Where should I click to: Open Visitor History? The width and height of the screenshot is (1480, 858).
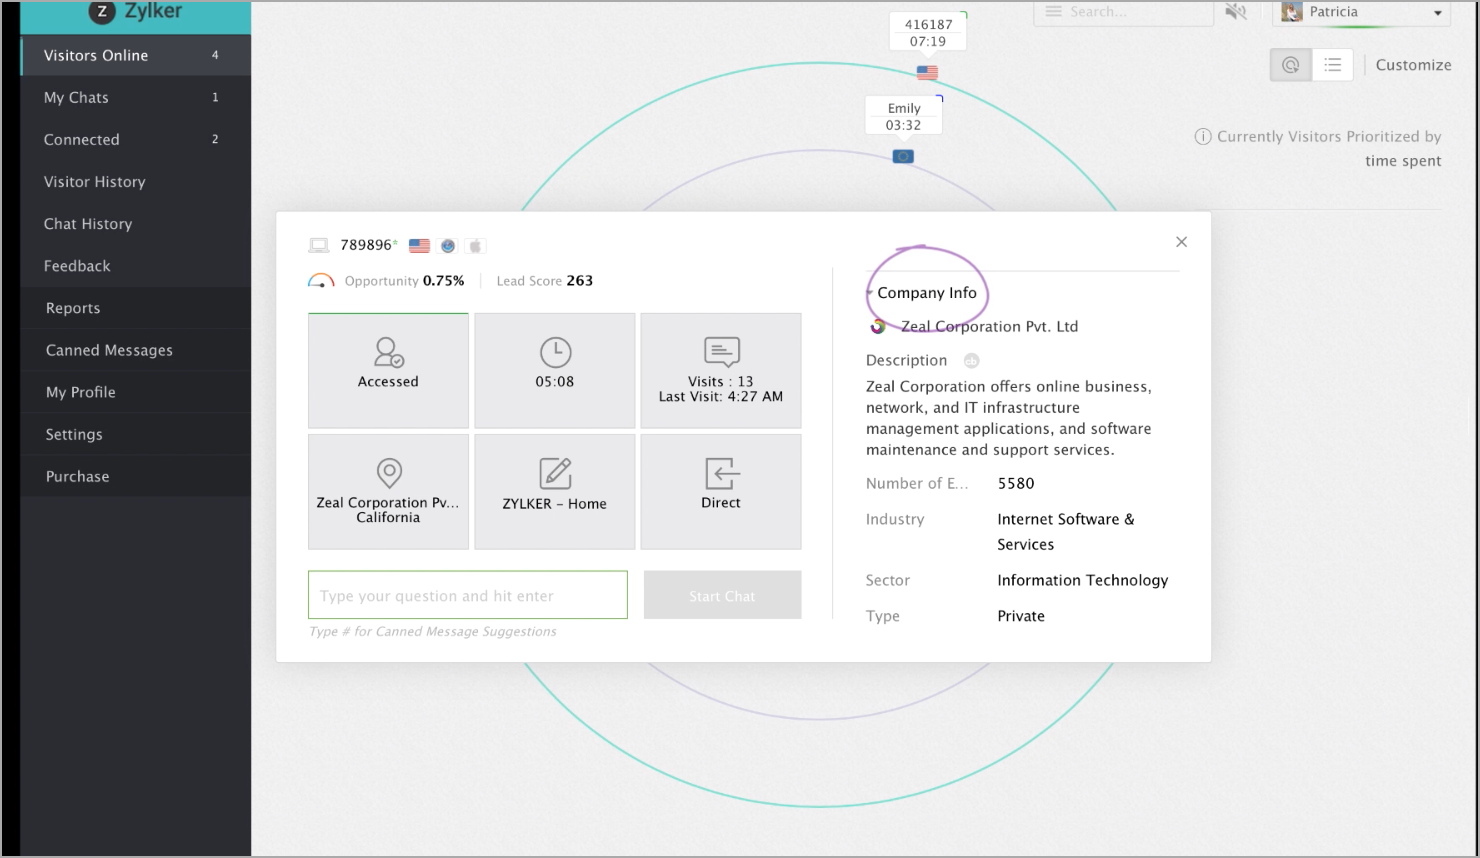click(136, 181)
